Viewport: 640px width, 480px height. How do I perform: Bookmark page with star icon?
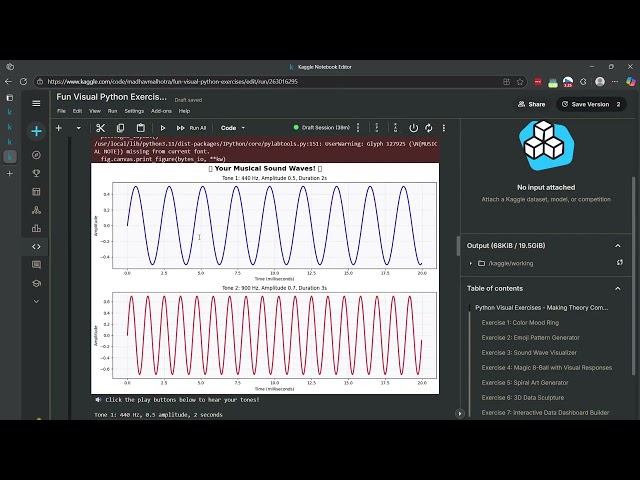[520, 82]
